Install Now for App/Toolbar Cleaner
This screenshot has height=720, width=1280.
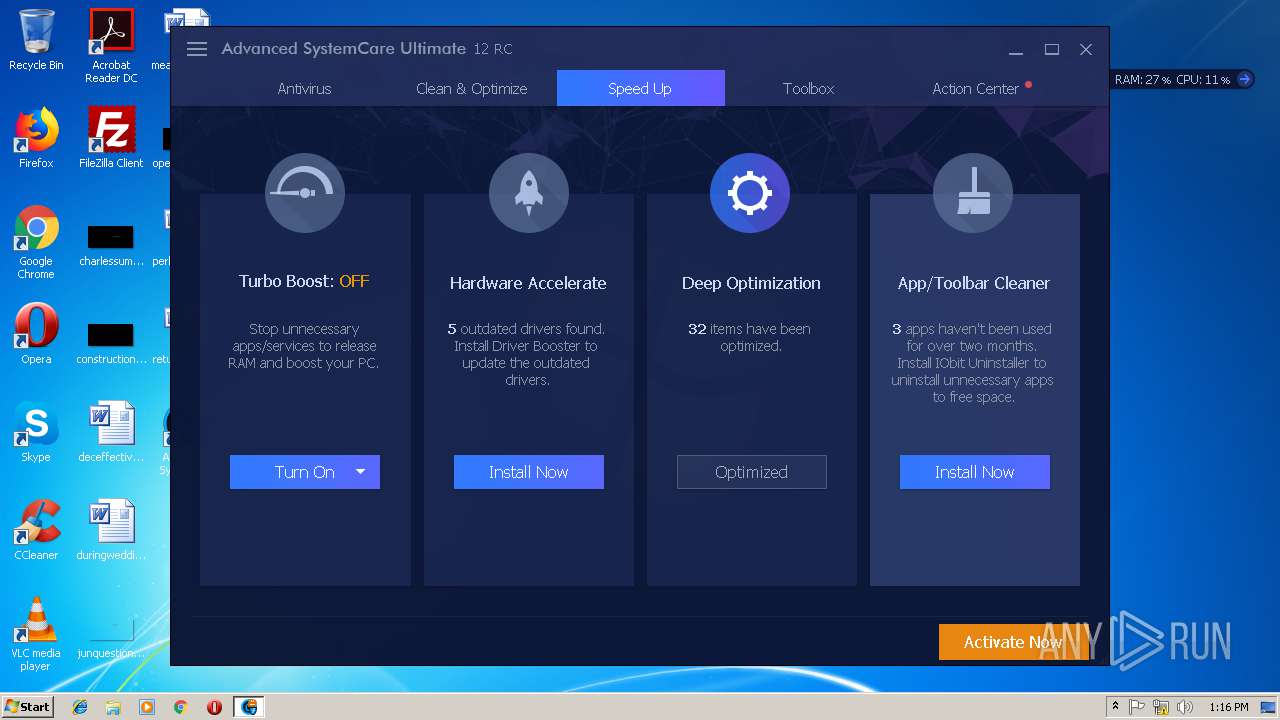pos(975,472)
